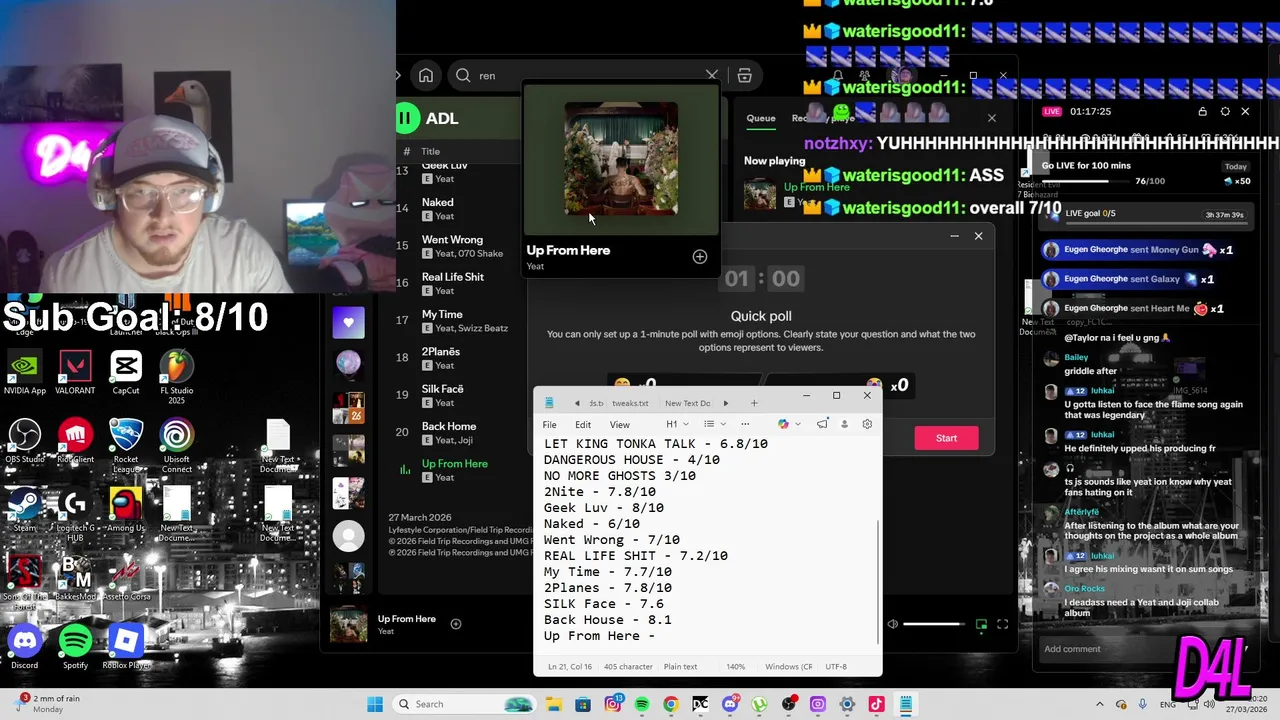Open Notepad View menu
This screenshot has width=1280, height=720.
pos(619,425)
